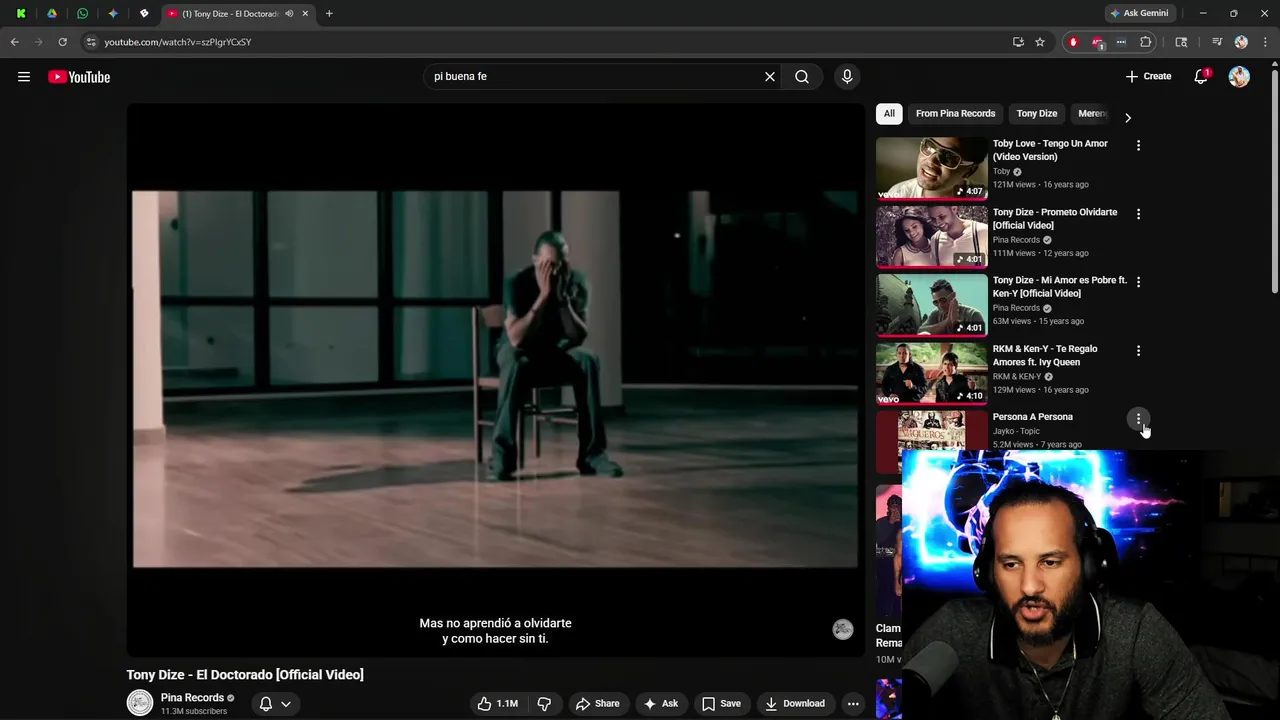1280x720 pixels.
Task: Open the YouTube hamburger guide menu
Action: (x=24, y=77)
